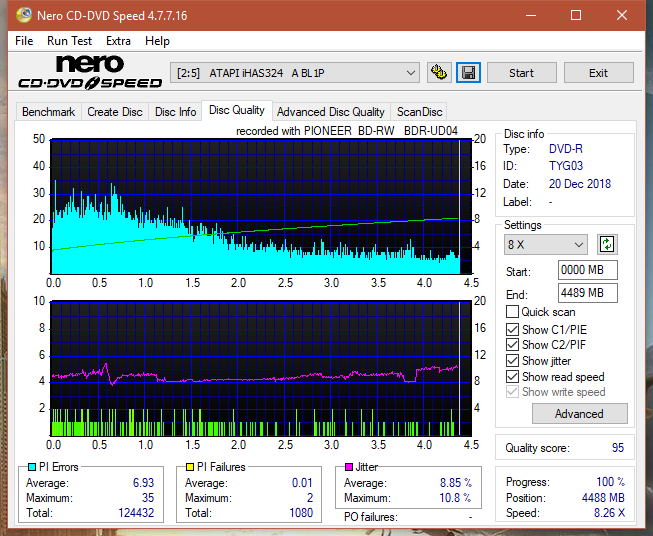Click the Nero app icon in title bar

24,15
